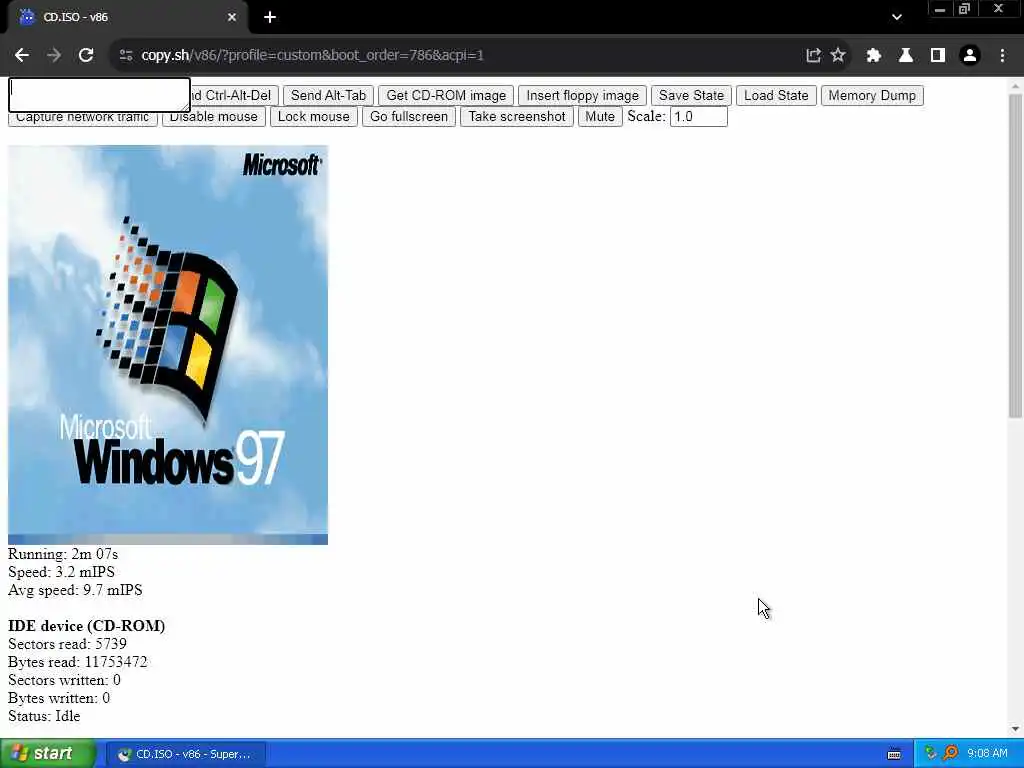Open Chrome Labs flask icon
This screenshot has width=1024, height=768.
click(906, 56)
